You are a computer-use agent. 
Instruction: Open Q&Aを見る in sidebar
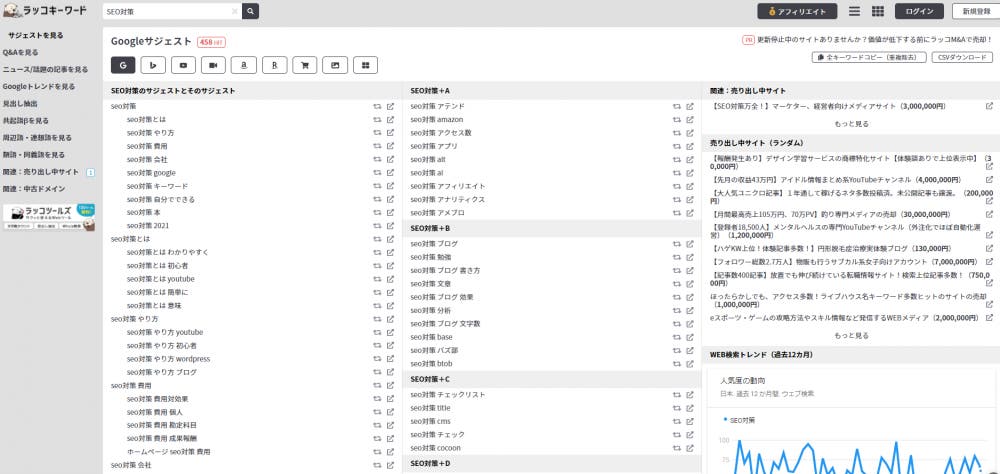coord(20,52)
